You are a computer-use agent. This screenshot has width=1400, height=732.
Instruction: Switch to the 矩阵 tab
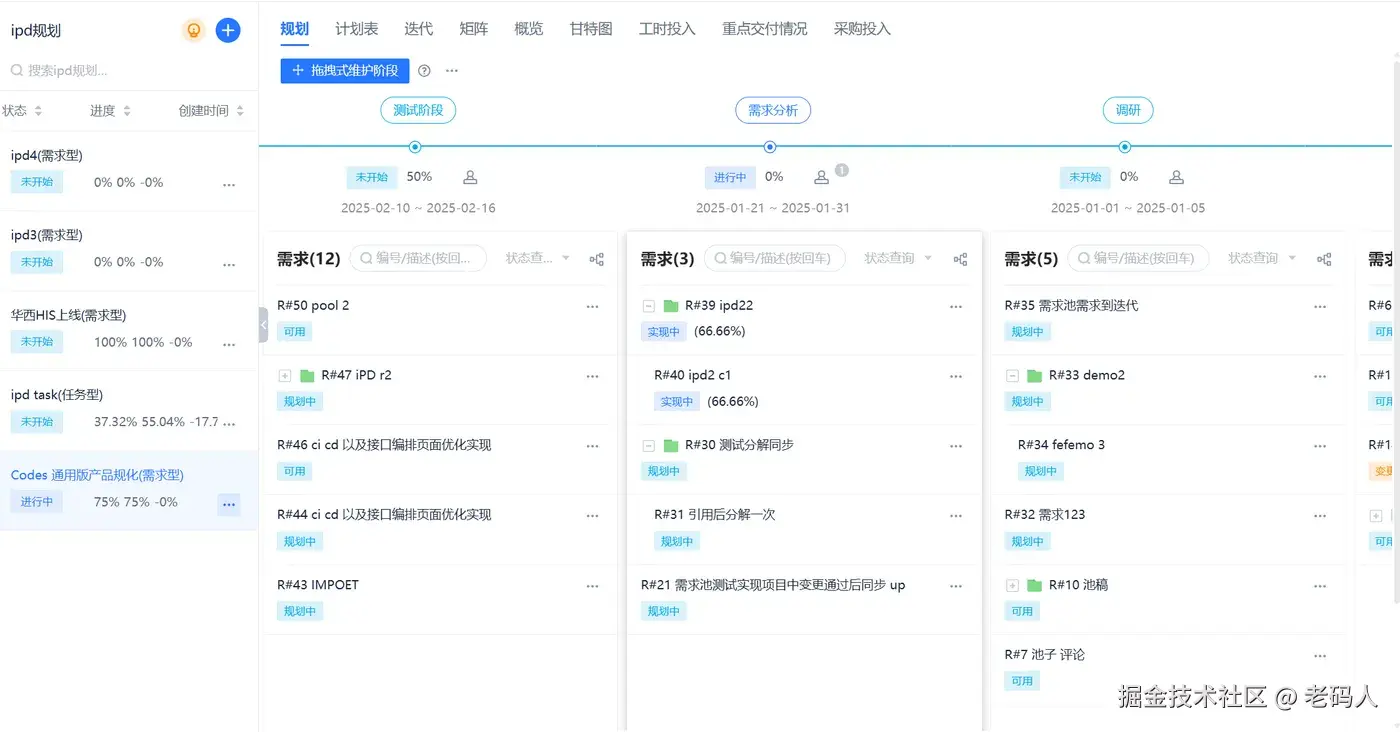tap(474, 29)
